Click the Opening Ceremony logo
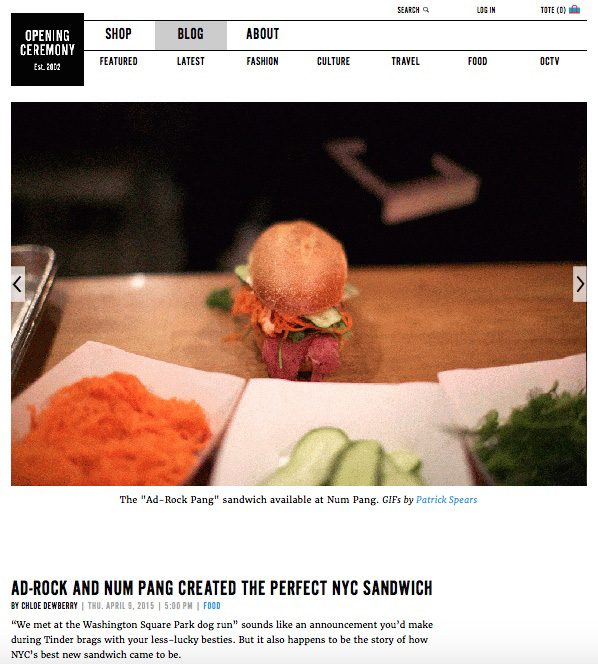 click(47, 50)
